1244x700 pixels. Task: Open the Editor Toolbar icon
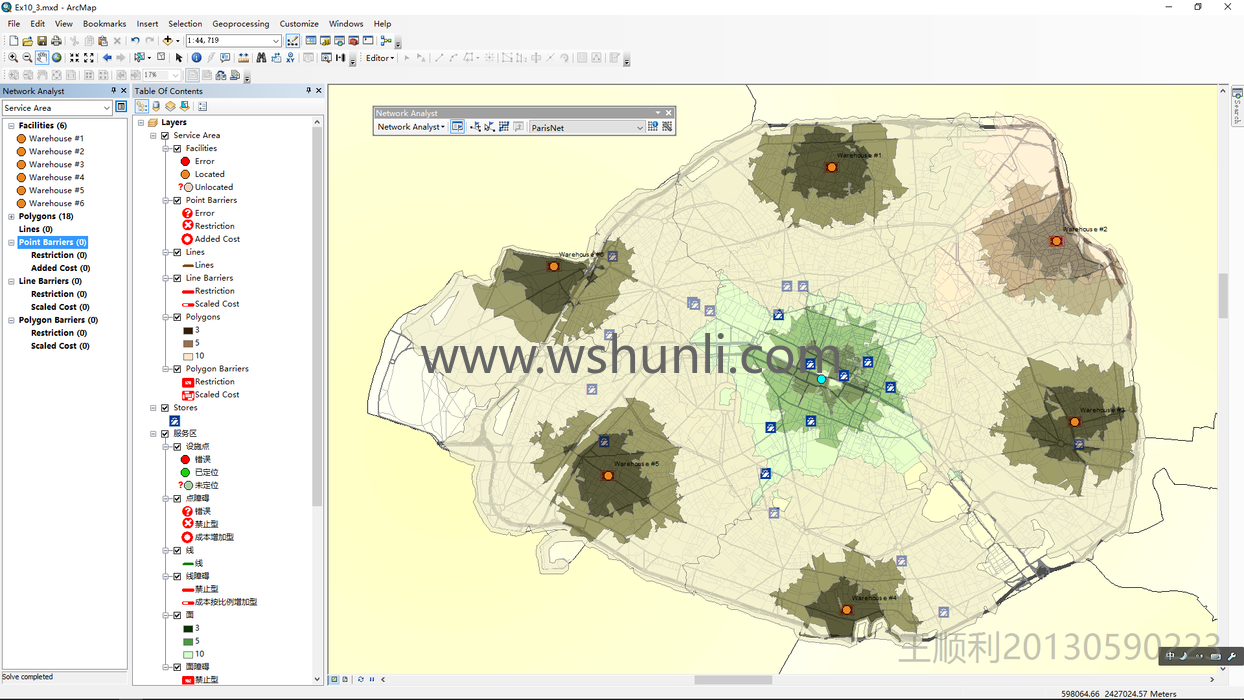pyautogui.click(x=293, y=41)
